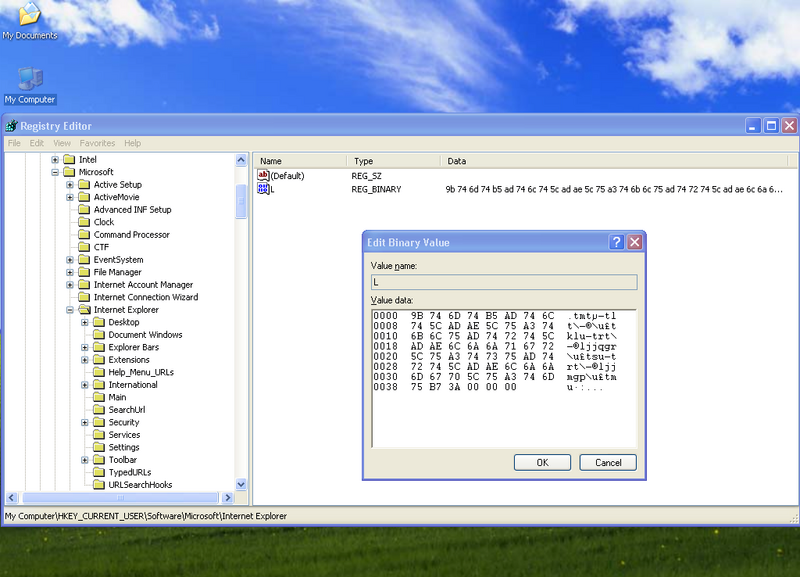Select the L binary value icon

point(263,189)
